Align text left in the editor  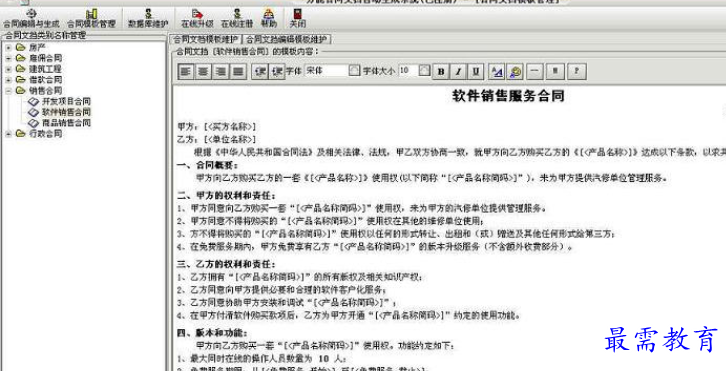click(x=186, y=71)
